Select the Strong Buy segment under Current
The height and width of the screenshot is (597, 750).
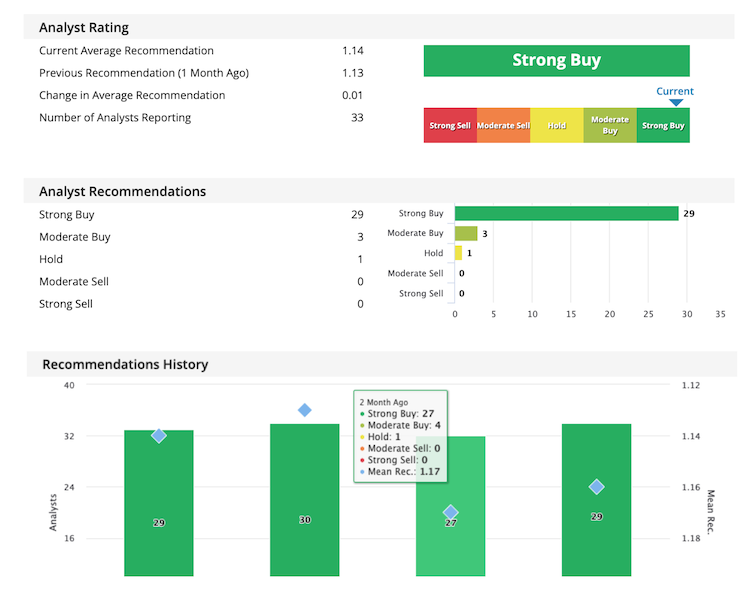[663, 126]
